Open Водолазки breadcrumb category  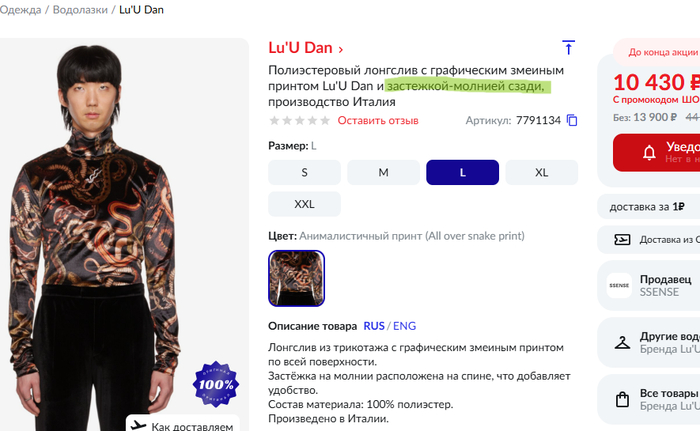80,10
